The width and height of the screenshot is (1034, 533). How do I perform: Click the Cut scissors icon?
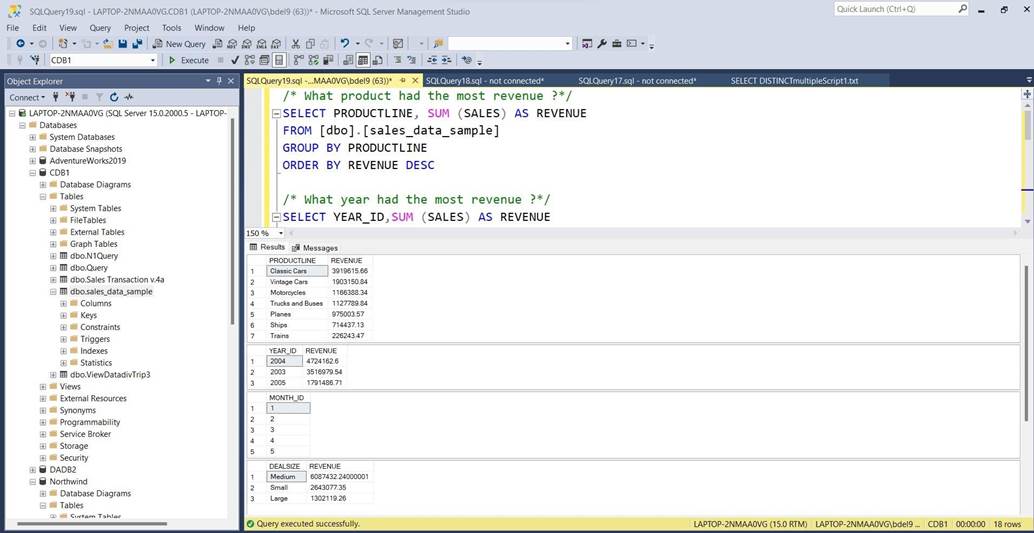[295, 44]
